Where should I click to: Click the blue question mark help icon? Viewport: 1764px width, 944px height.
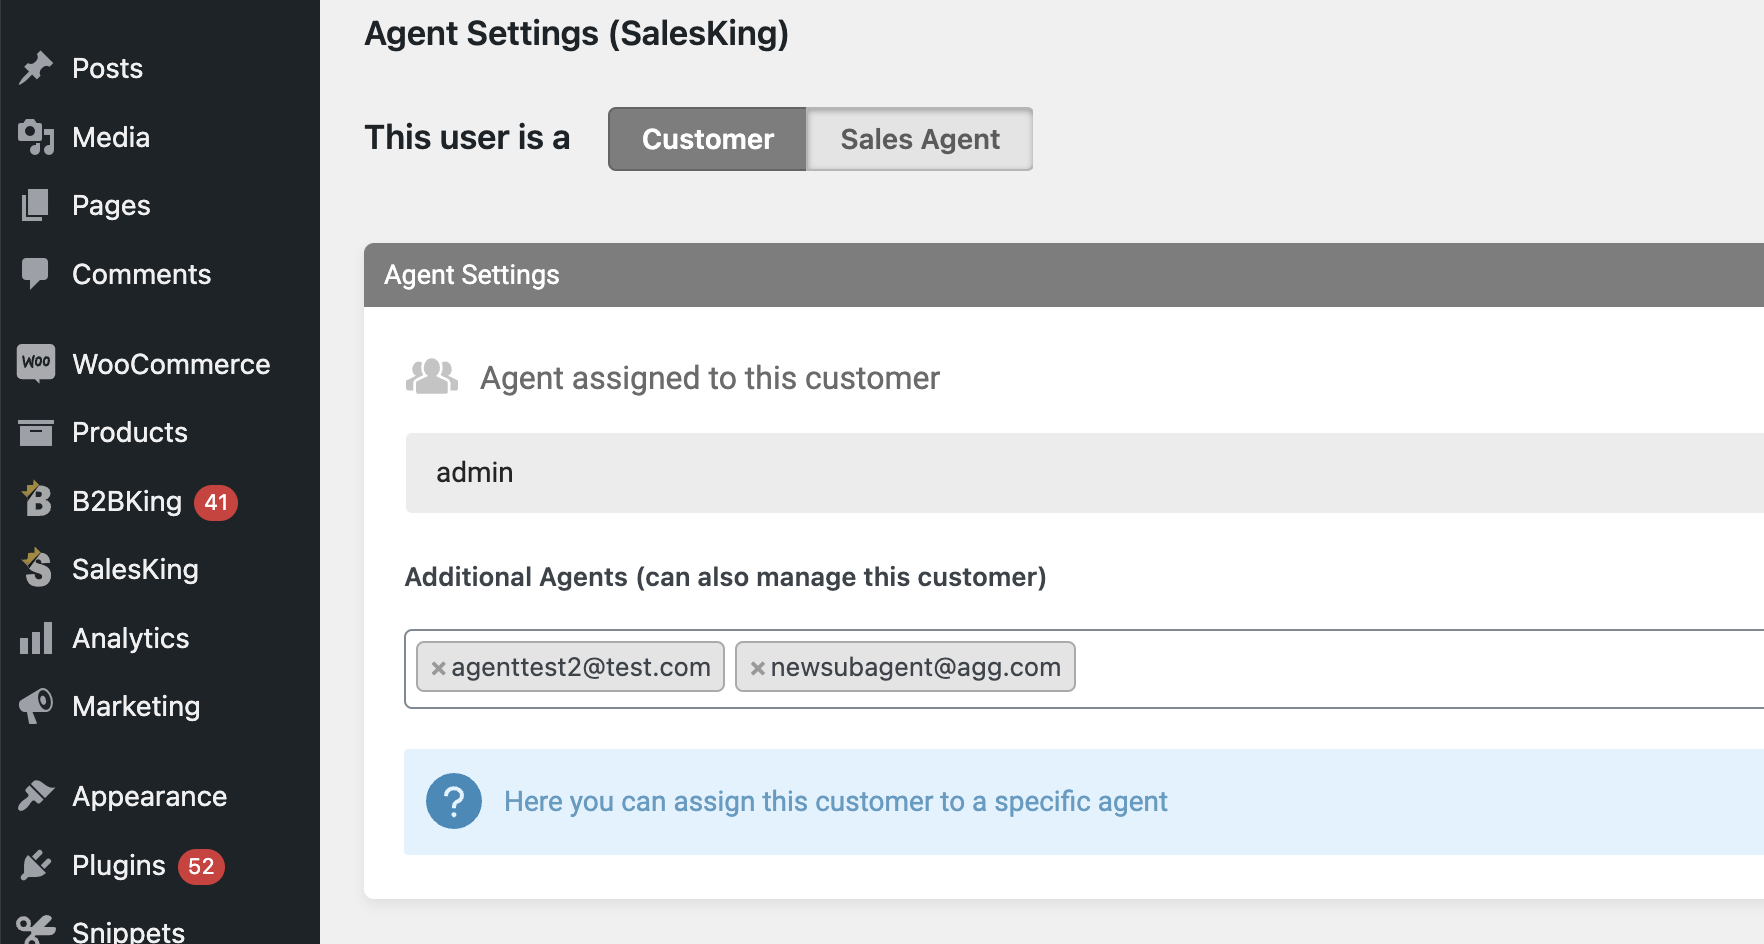tap(454, 801)
